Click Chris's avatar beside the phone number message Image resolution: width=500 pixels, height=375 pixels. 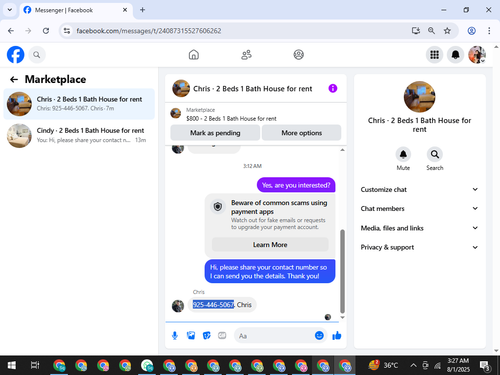click(178, 306)
